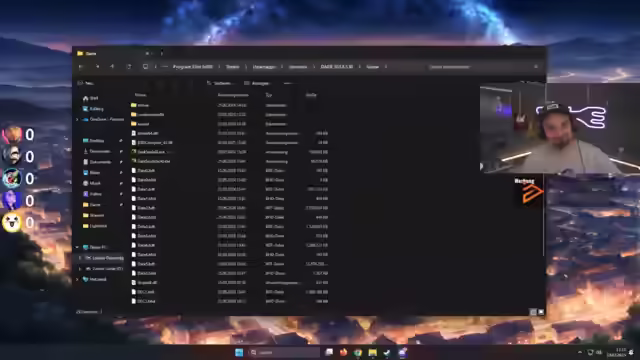Image resolution: width=640 pixels, height=360 pixels.
Task: Close the Game tab in Explorer
Action: pos(147,53)
